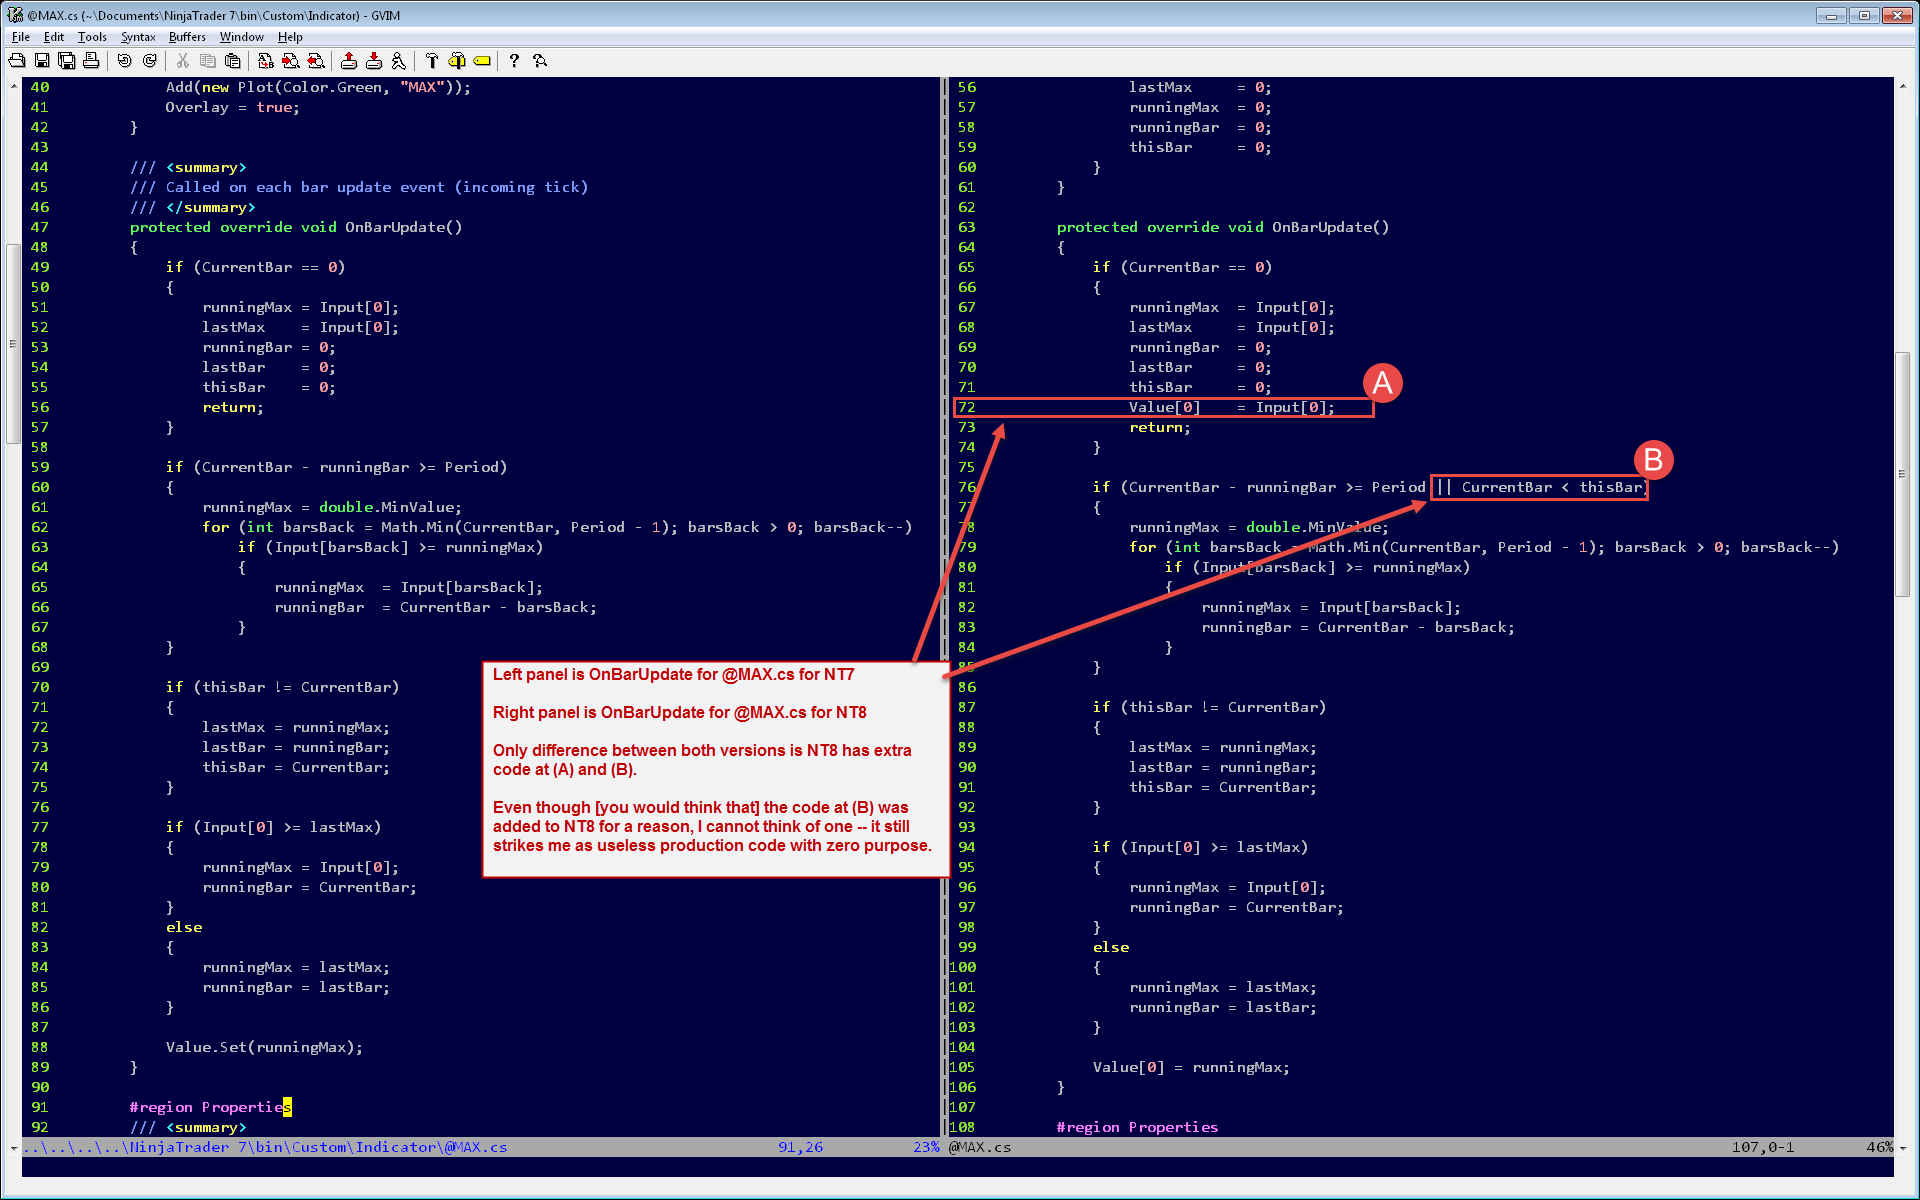Jump to tag with yellow tag icon

[x=482, y=61]
